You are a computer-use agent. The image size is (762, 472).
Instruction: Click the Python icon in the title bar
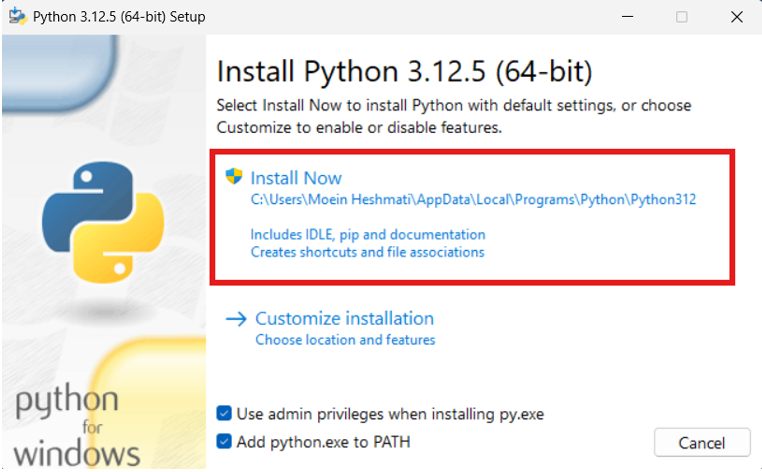point(17,17)
